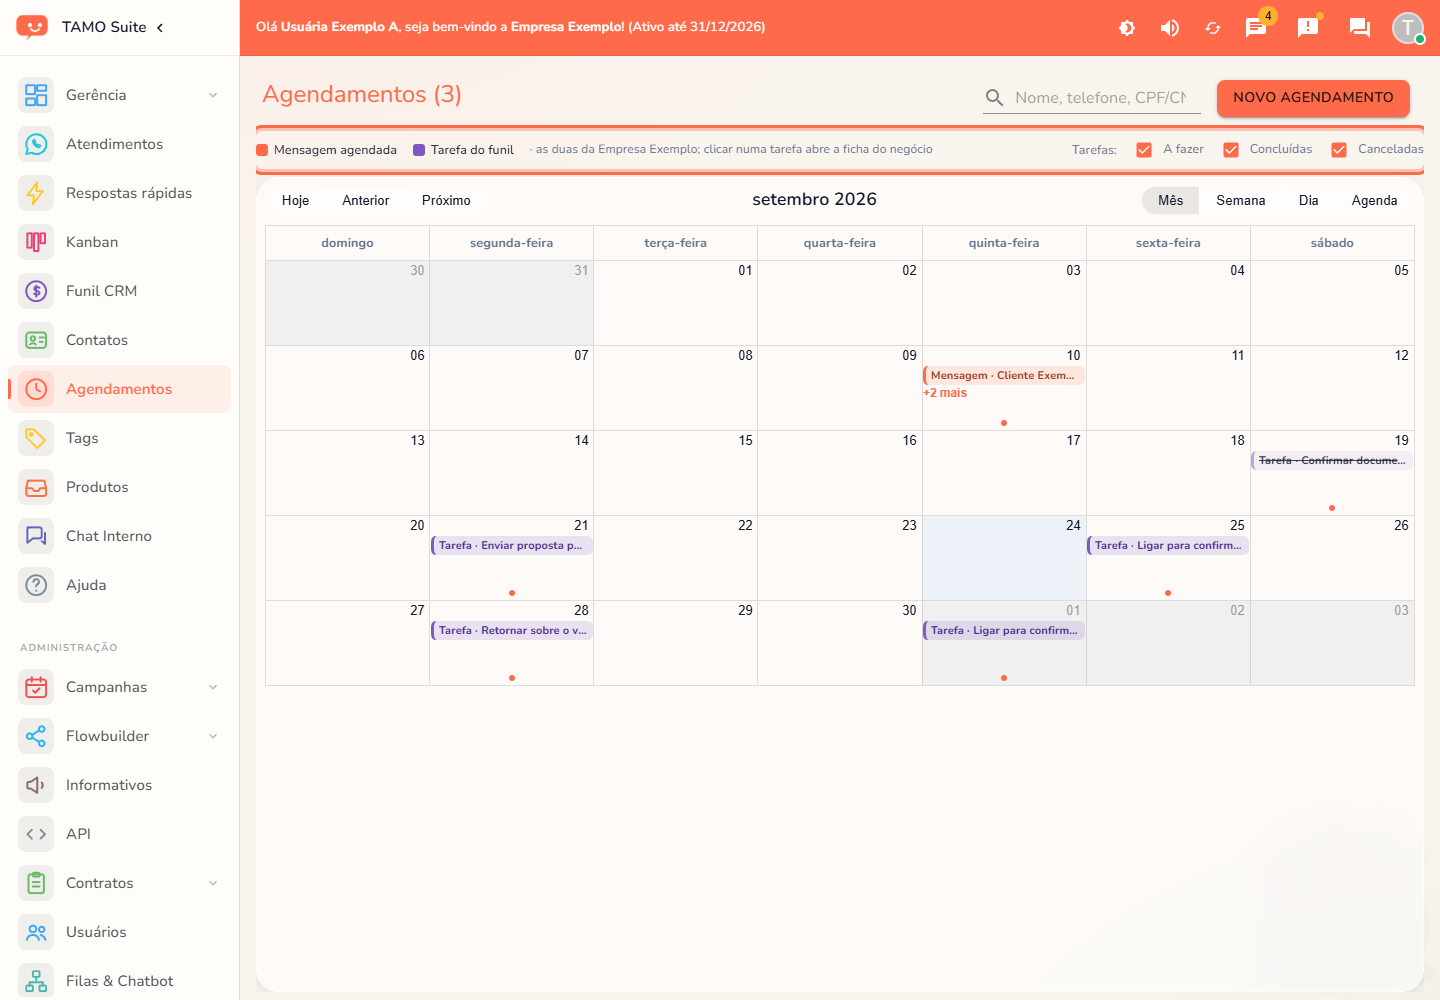Click the quinta-feira column header
1440x1000 pixels.
click(x=1004, y=243)
